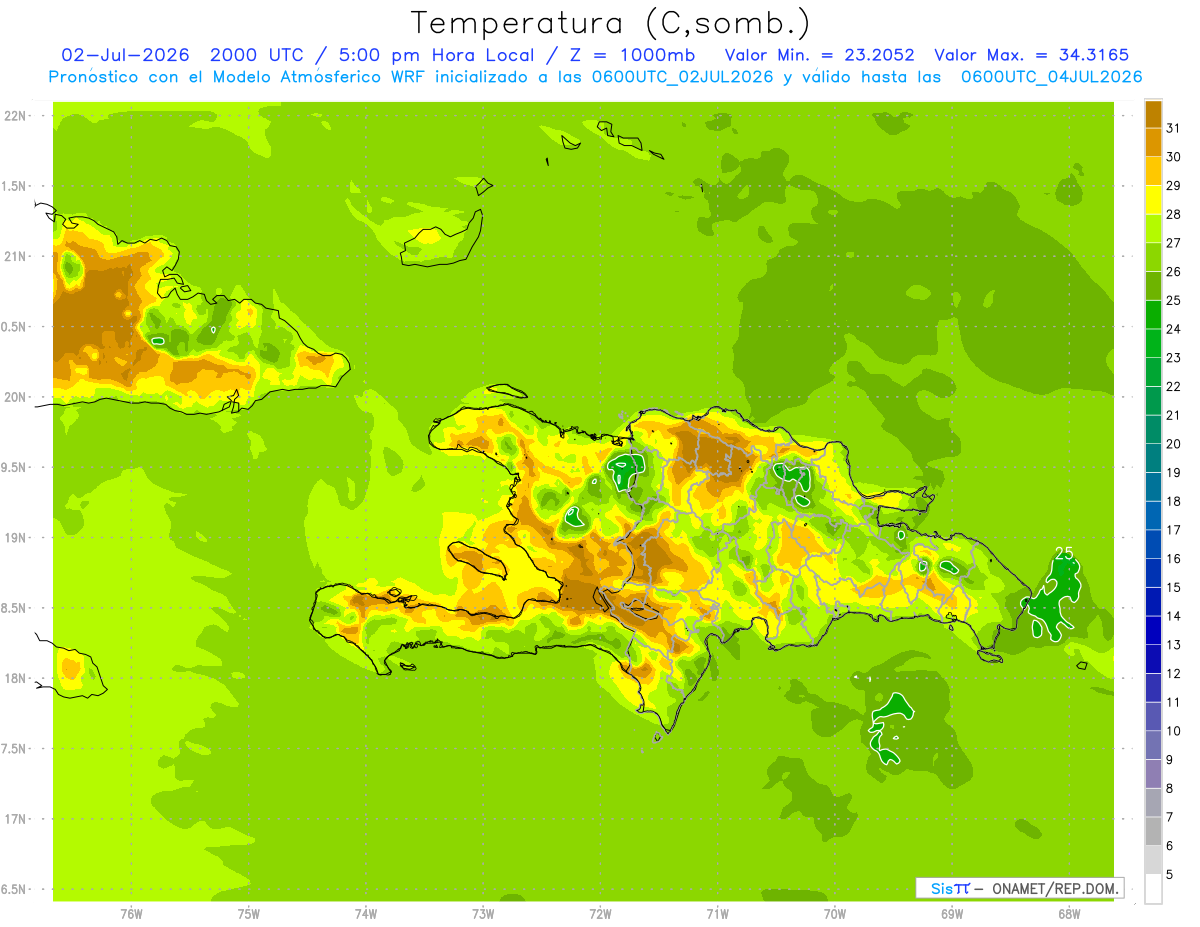Click the legend band between 26 and 27

click(1153, 257)
